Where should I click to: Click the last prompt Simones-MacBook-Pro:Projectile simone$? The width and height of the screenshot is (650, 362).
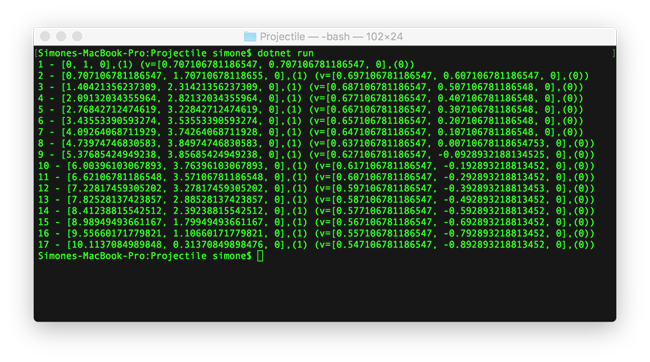click(145, 256)
